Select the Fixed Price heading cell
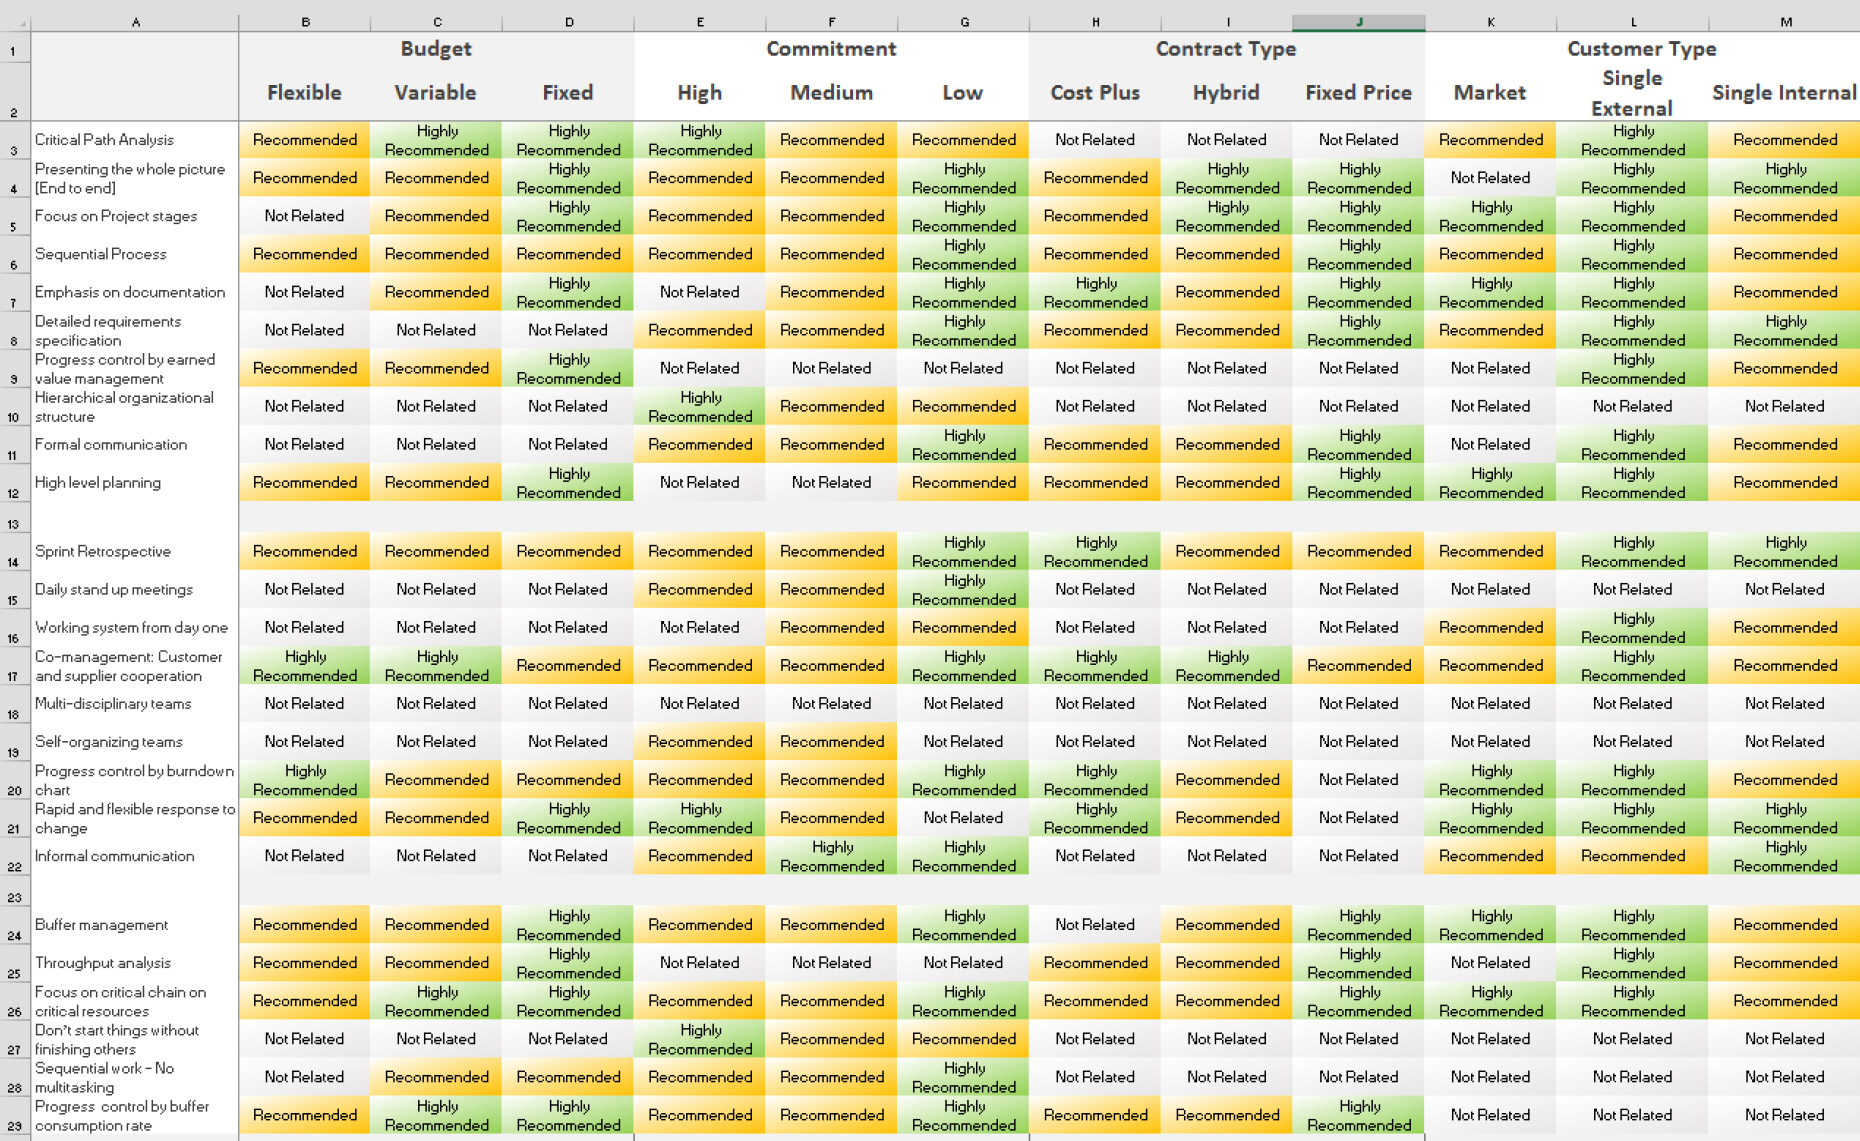Viewport: 1860px width, 1141px height. tap(1358, 93)
